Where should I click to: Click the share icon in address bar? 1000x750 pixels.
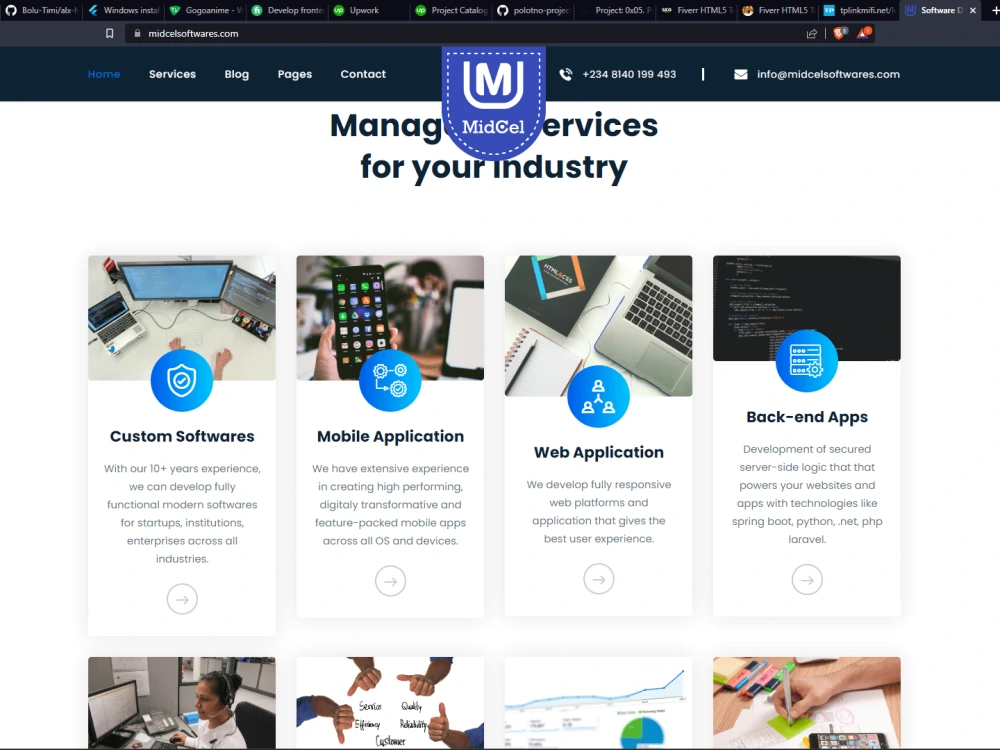coord(812,34)
